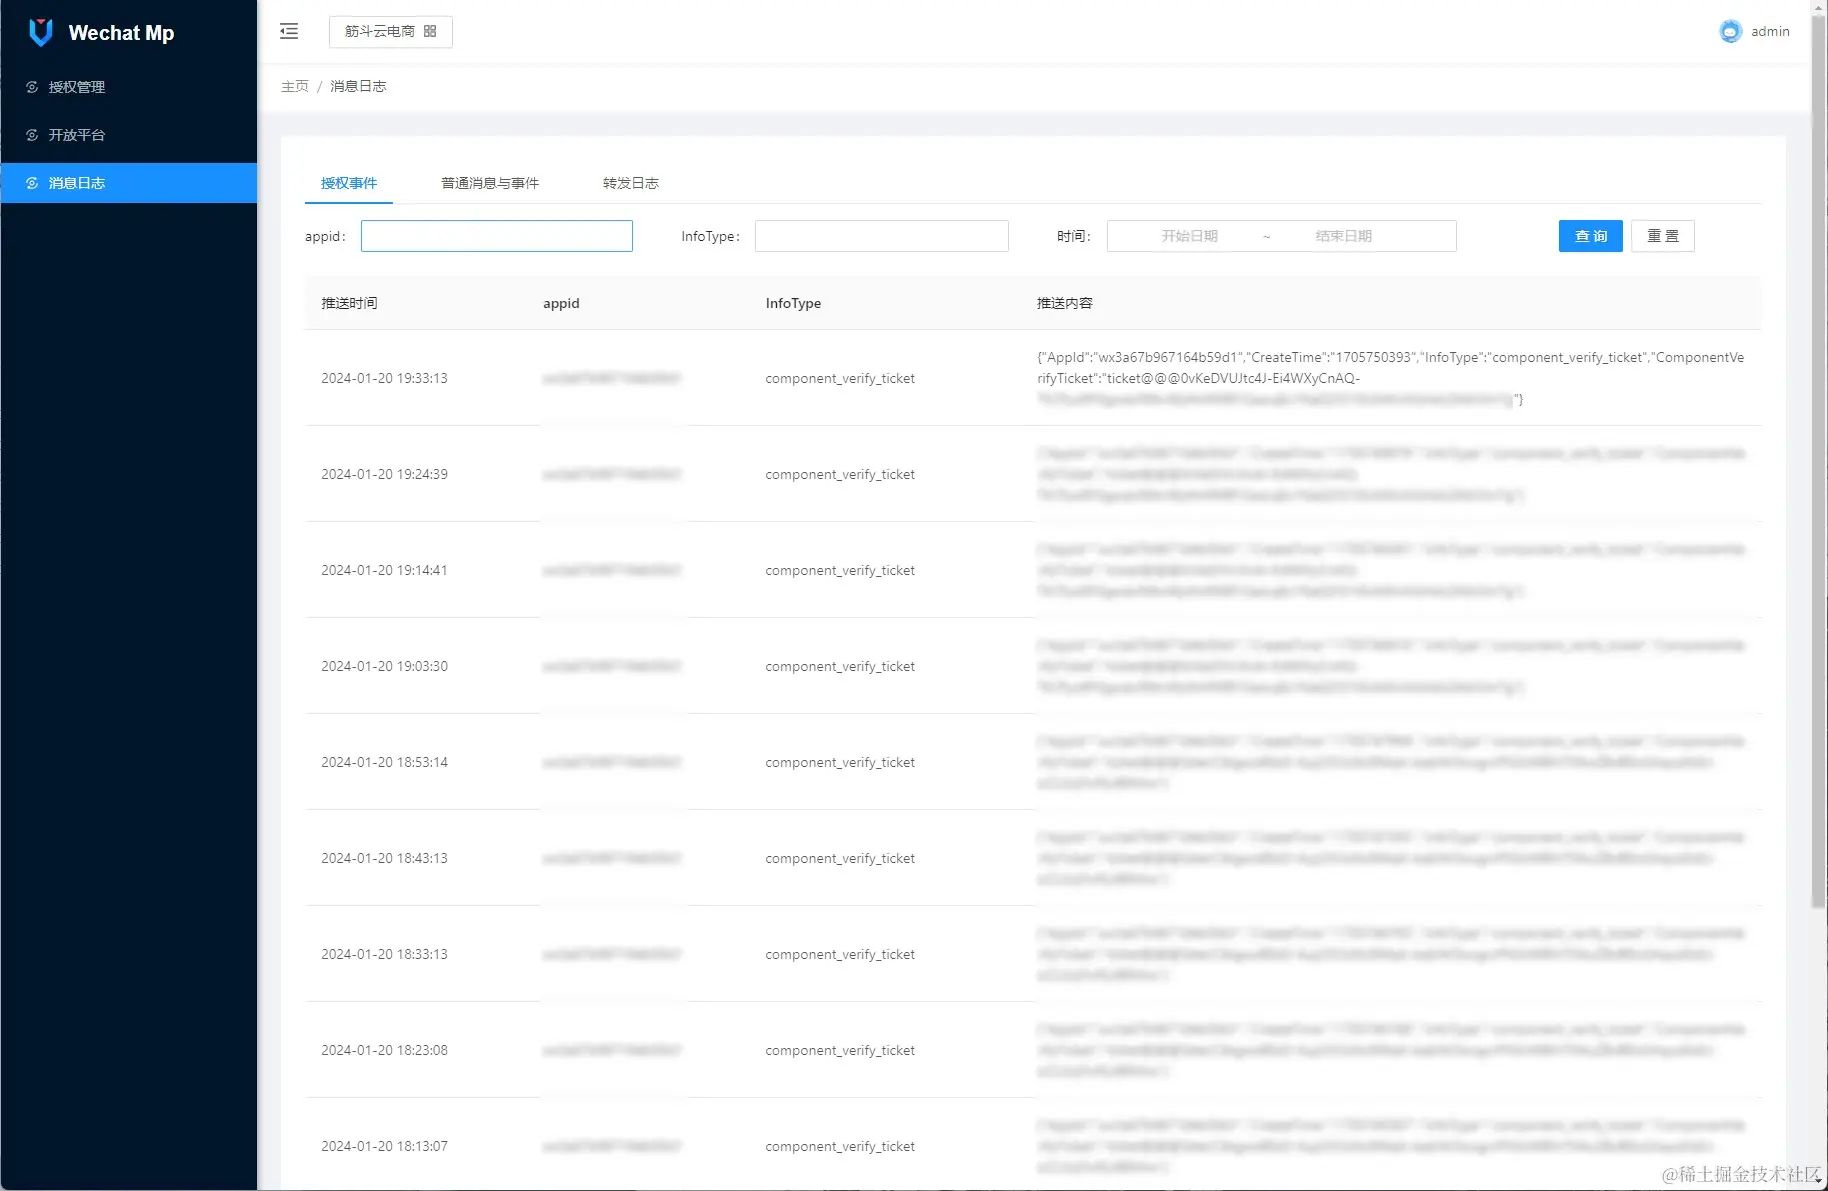Click component_verify_ticket in the 19:33:13 row

[x=840, y=378]
